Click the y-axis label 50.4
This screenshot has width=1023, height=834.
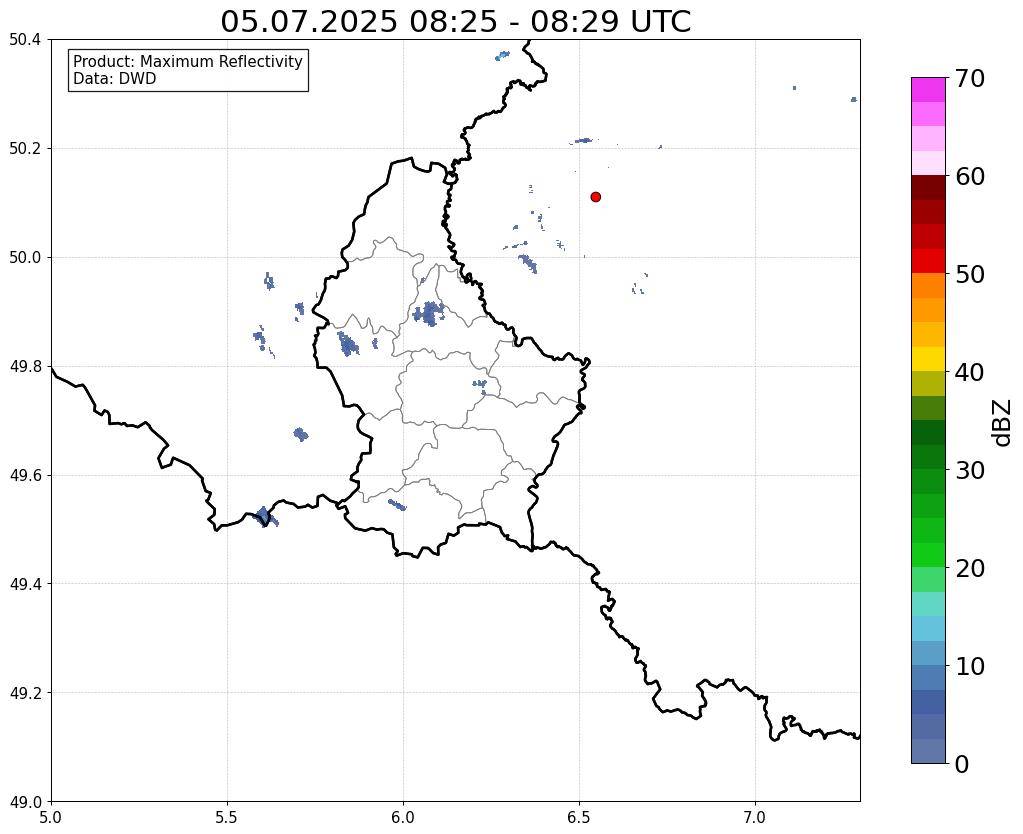coord(25,40)
